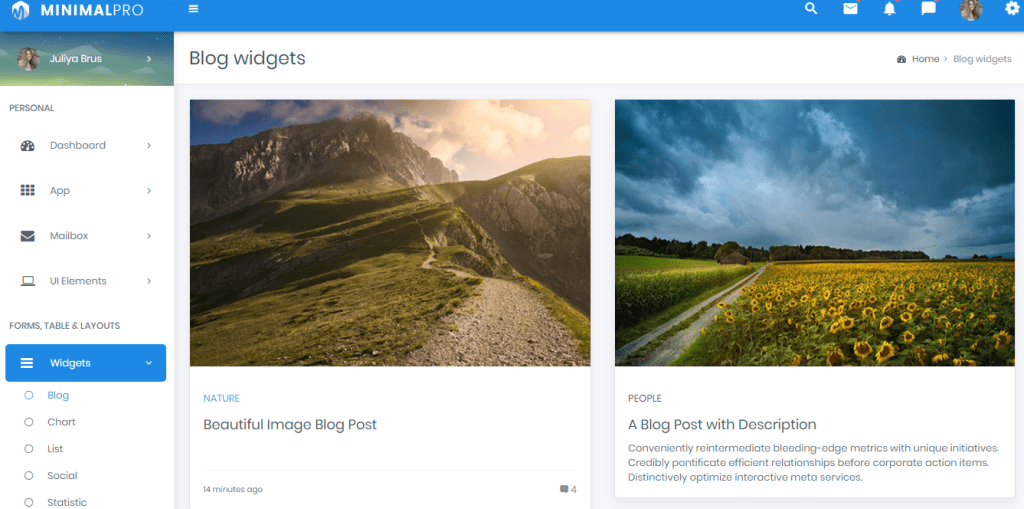The image size is (1024, 509).
Task: Expand Juliya Brus profile chevron
Action: pyautogui.click(x=149, y=59)
